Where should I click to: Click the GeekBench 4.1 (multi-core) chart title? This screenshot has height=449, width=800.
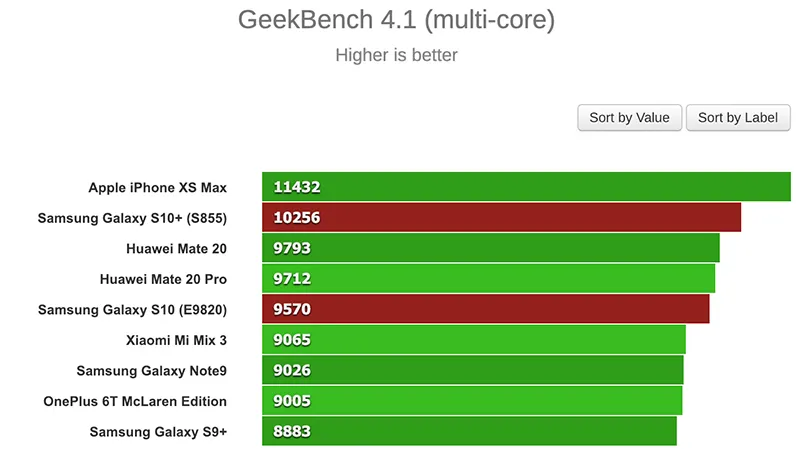[x=396, y=20]
